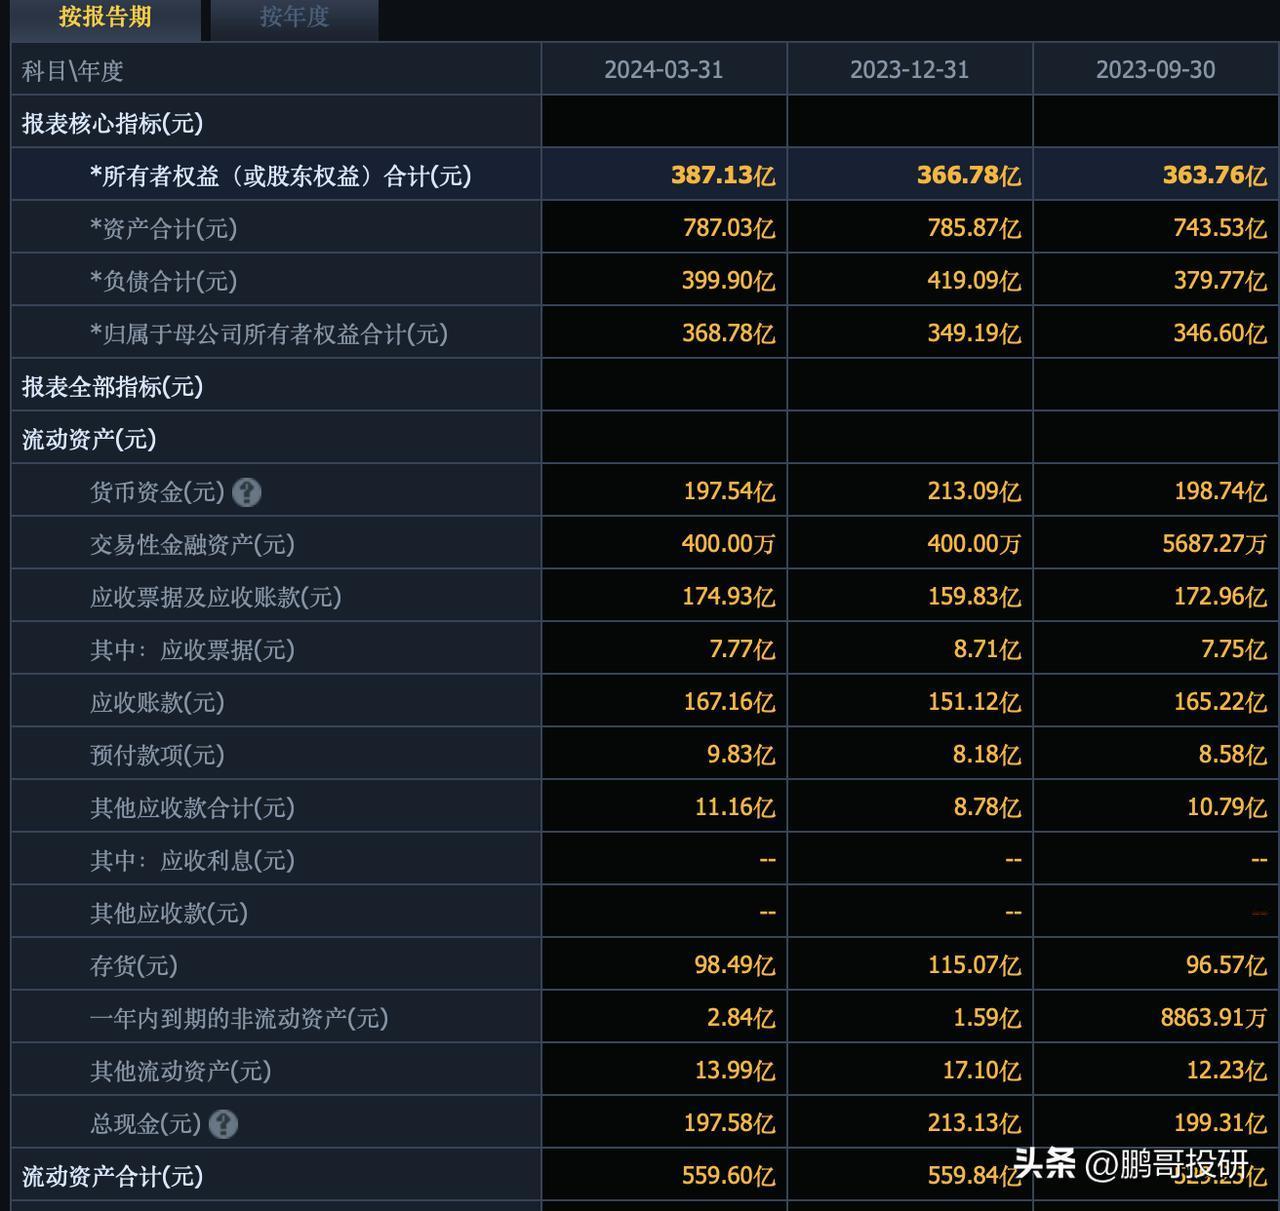The width and height of the screenshot is (1280, 1211).
Task: Click the value 5687.27万
Action: 1214,544
